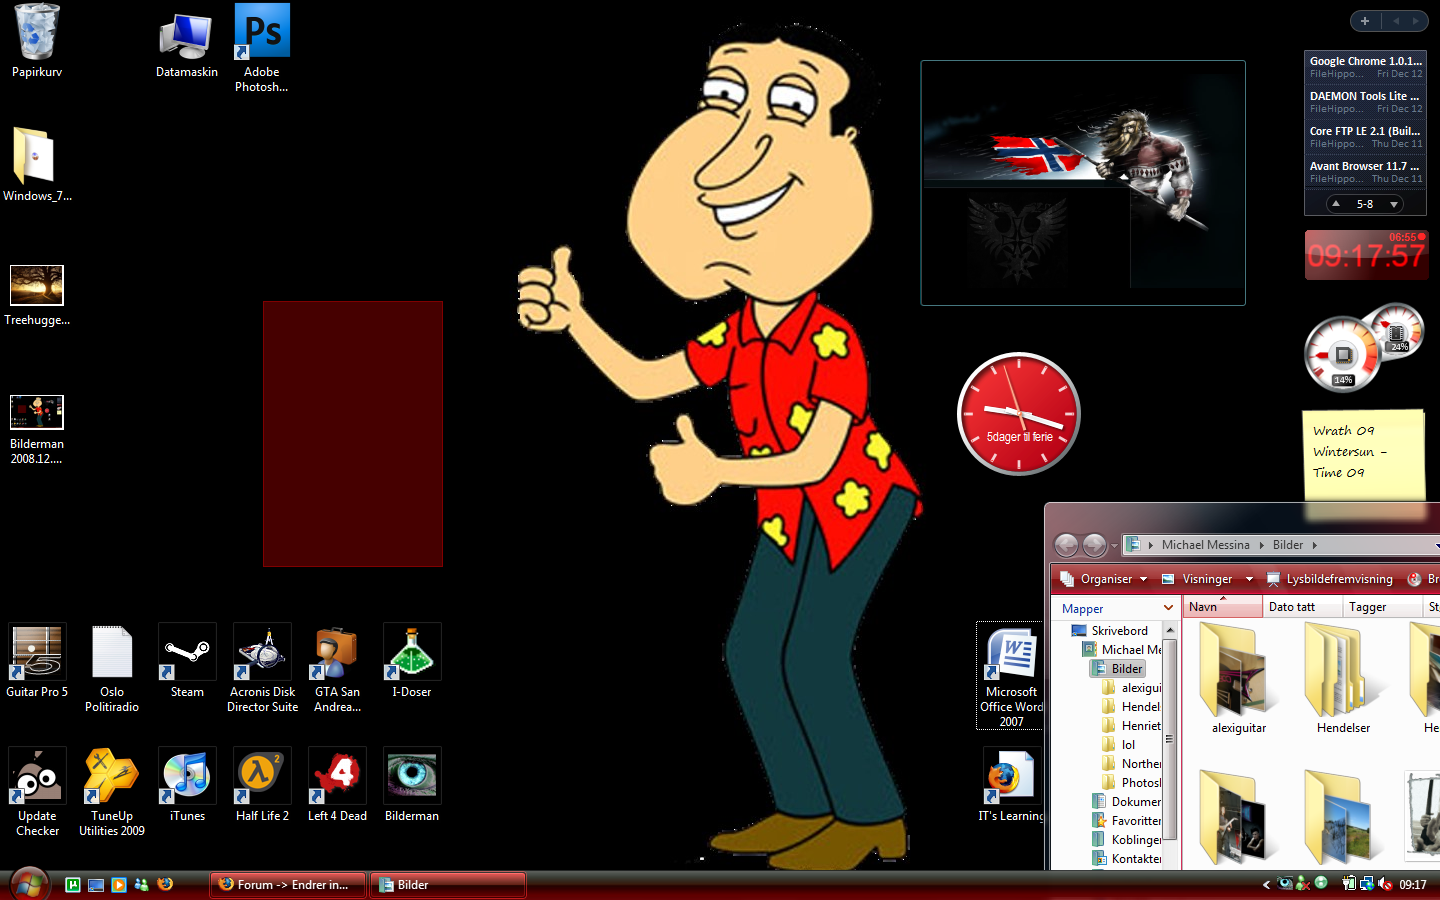Open the Google Chrome 1.0.1 feed headline
The height and width of the screenshot is (900, 1440).
[1365, 61]
